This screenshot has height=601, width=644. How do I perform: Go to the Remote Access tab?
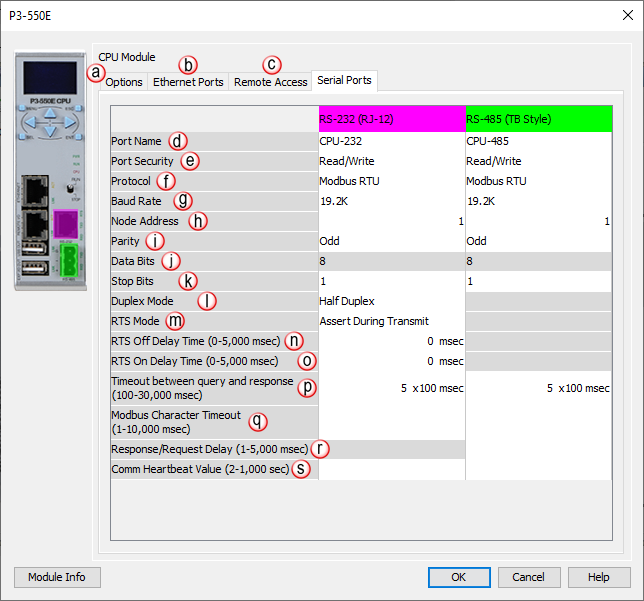coord(270,82)
